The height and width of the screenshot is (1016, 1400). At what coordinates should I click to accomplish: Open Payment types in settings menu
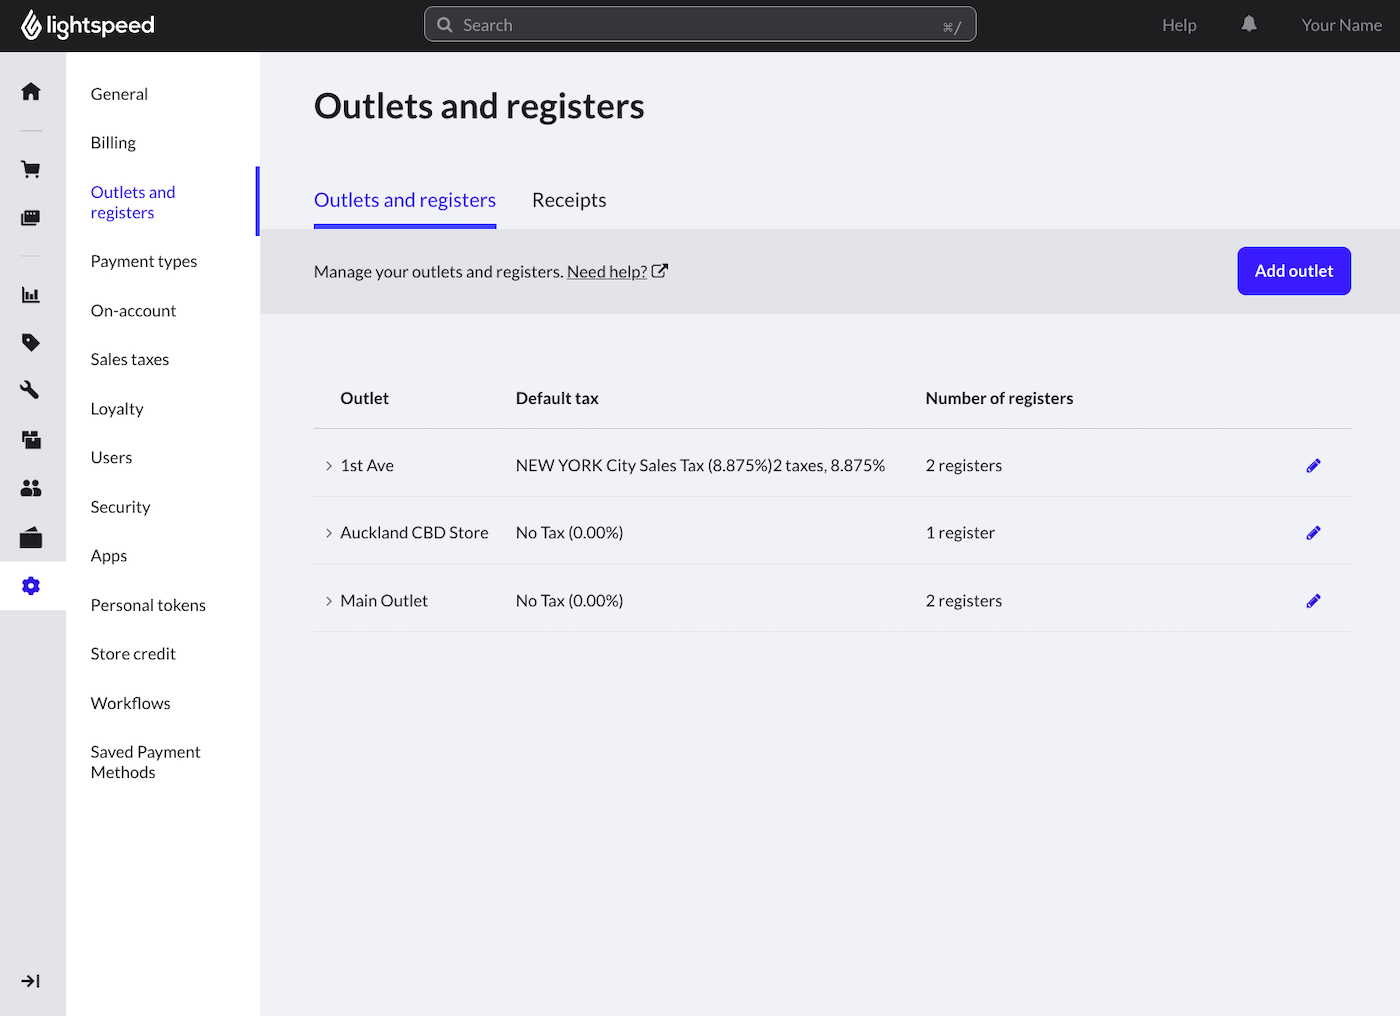click(144, 262)
